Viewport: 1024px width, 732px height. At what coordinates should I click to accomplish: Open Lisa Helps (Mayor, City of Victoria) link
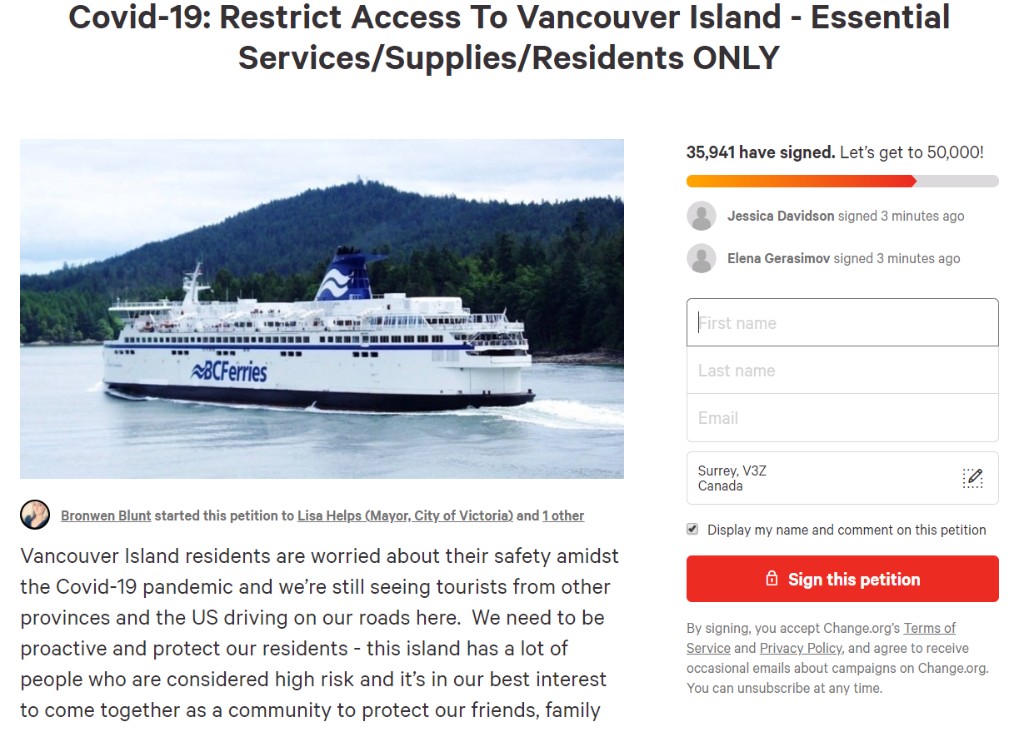point(405,515)
